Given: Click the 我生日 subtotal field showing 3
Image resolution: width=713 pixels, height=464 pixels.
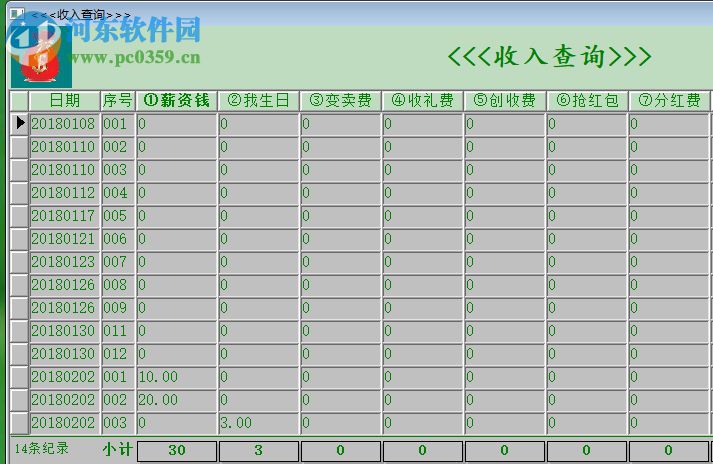Looking at the screenshot, I should [x=259, y=450].
